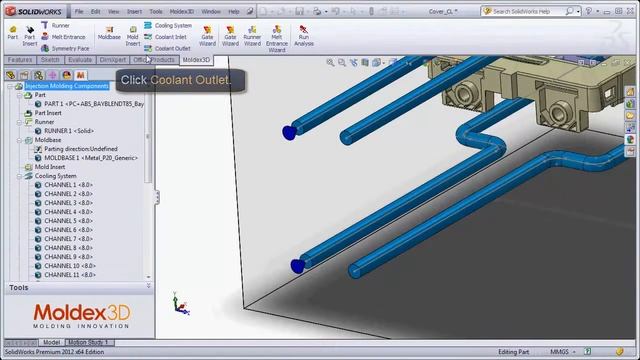Open the Appearances task pane icon
This screenshot has height=360, width=640.
click(x=630, y=140)
